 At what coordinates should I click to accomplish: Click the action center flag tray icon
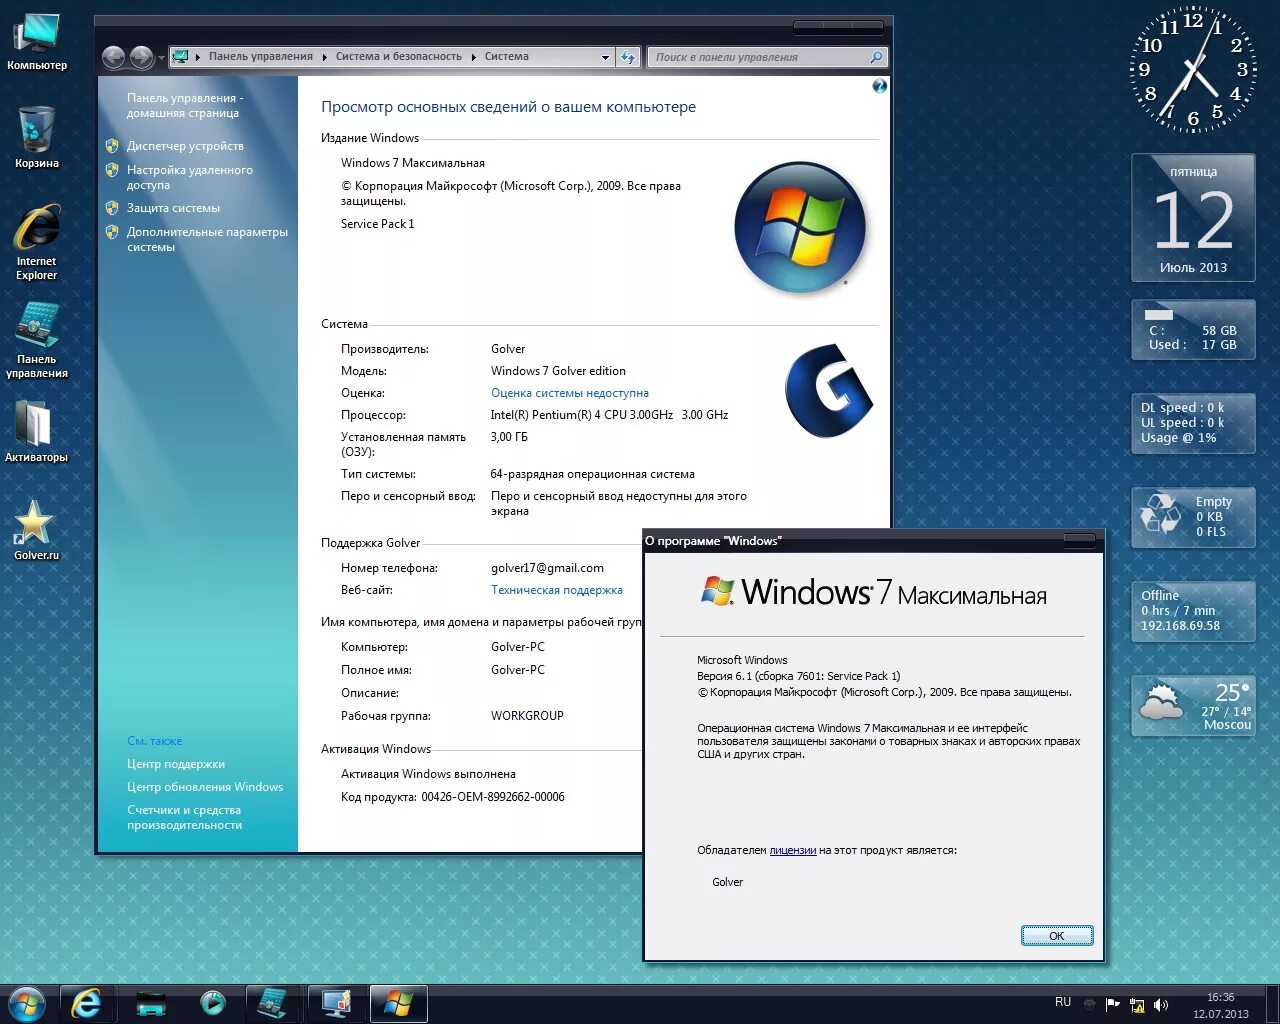pos(1113,1005)
